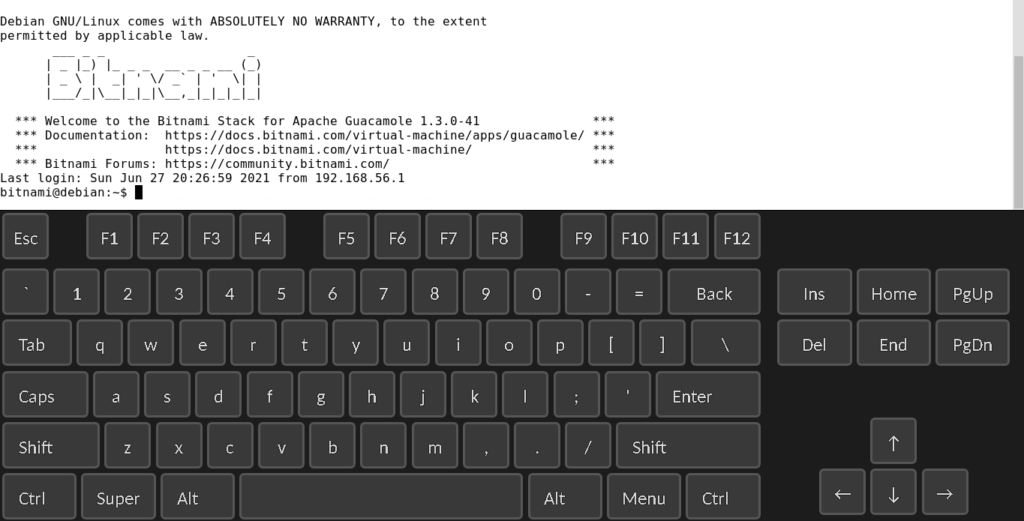This screenshot has height=521, width=1024.
Task: Tap the Tab key
Action: coord(37,343)
